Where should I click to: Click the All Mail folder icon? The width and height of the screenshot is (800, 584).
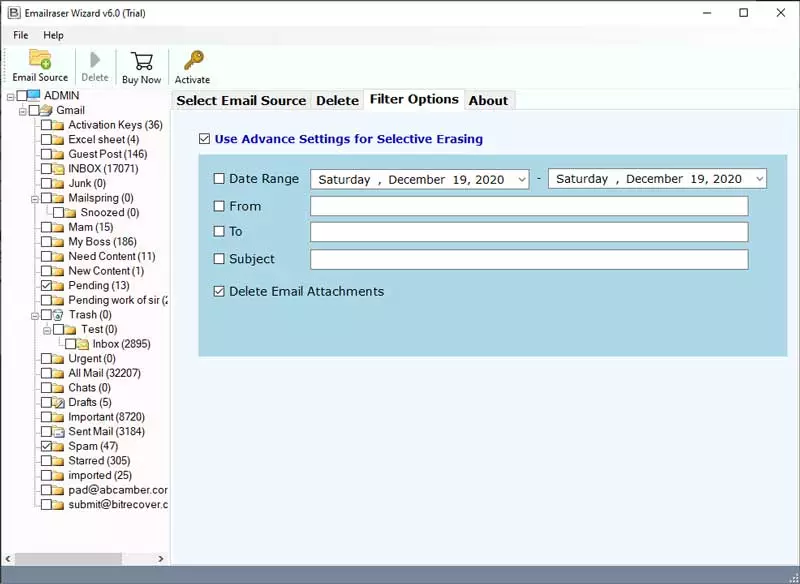[58, 373]
